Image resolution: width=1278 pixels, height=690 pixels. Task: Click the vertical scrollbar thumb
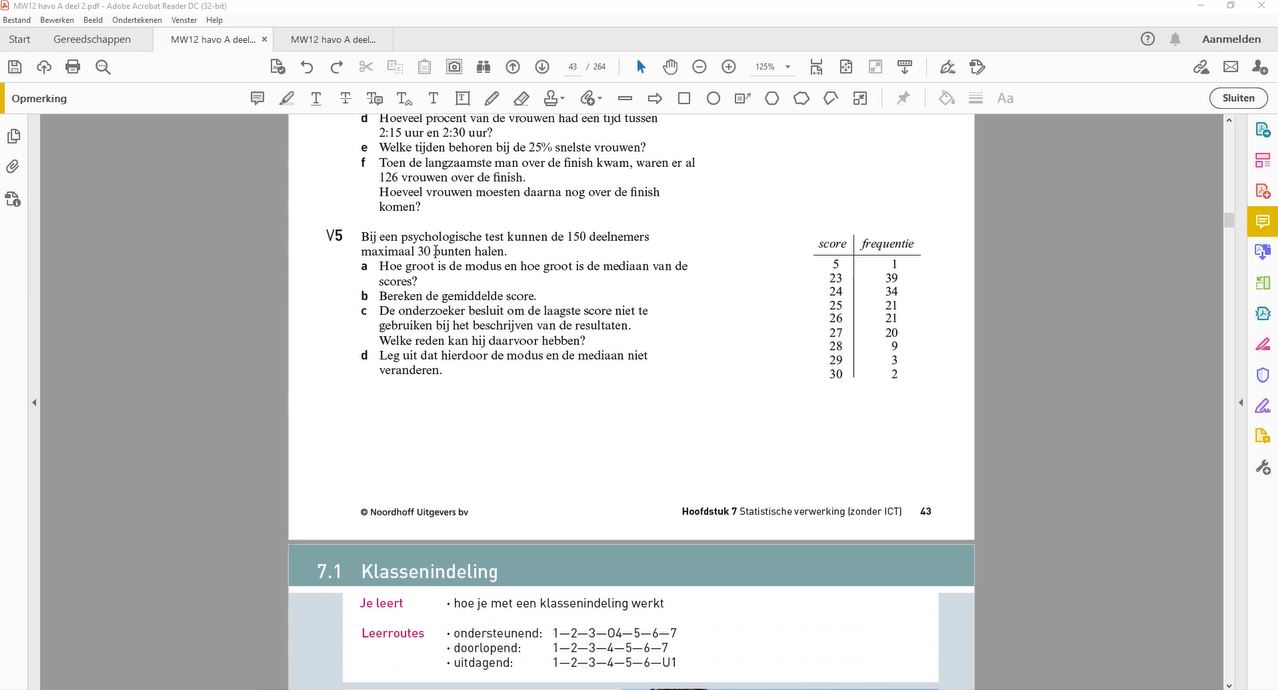click(x=1229, y=220)
